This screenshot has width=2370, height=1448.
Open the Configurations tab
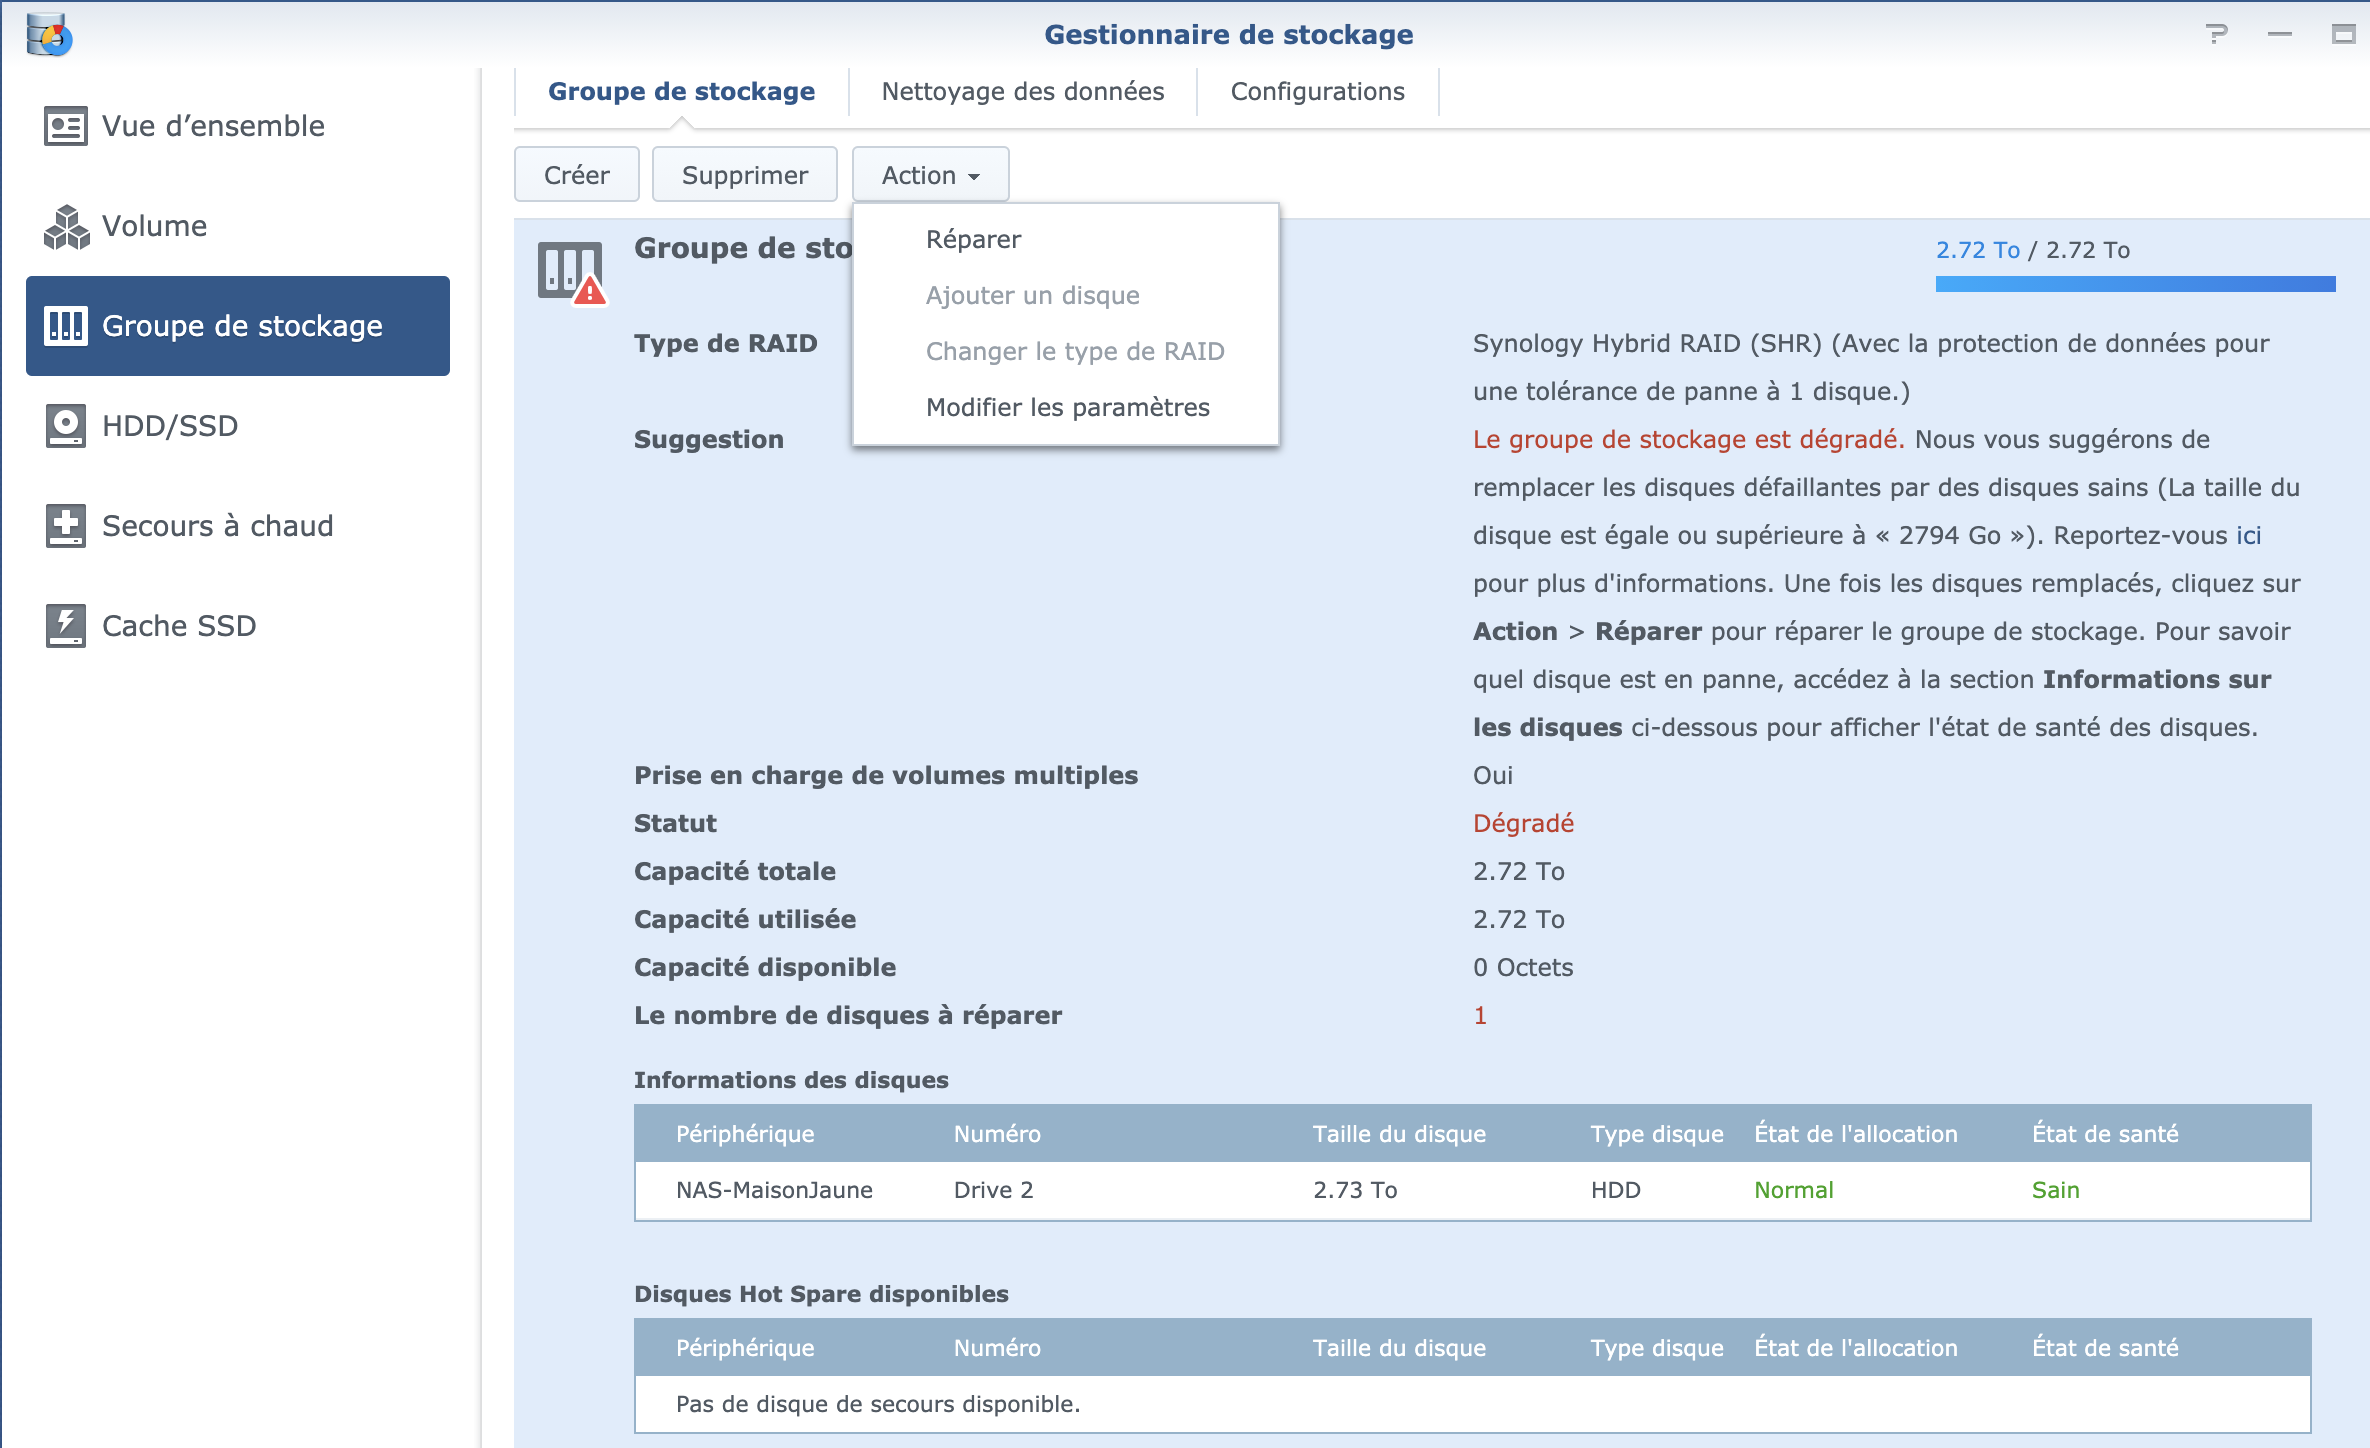(x=1317, y=92)
